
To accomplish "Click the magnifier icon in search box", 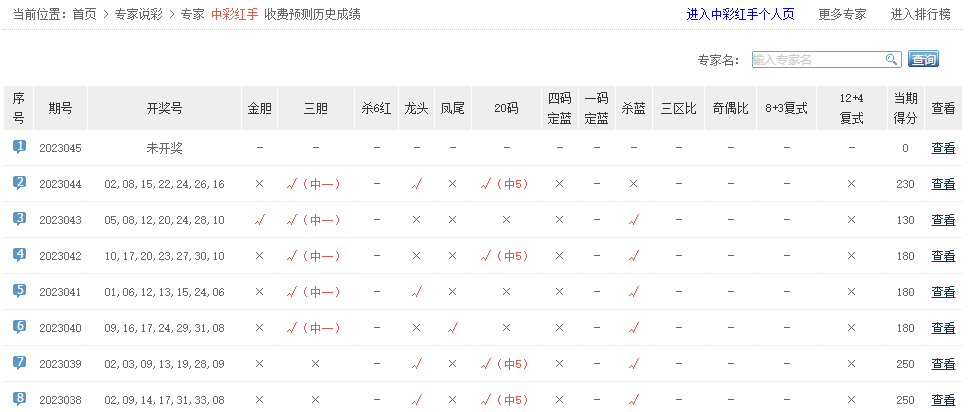I will pyautogui.click(x=891, y=60).
